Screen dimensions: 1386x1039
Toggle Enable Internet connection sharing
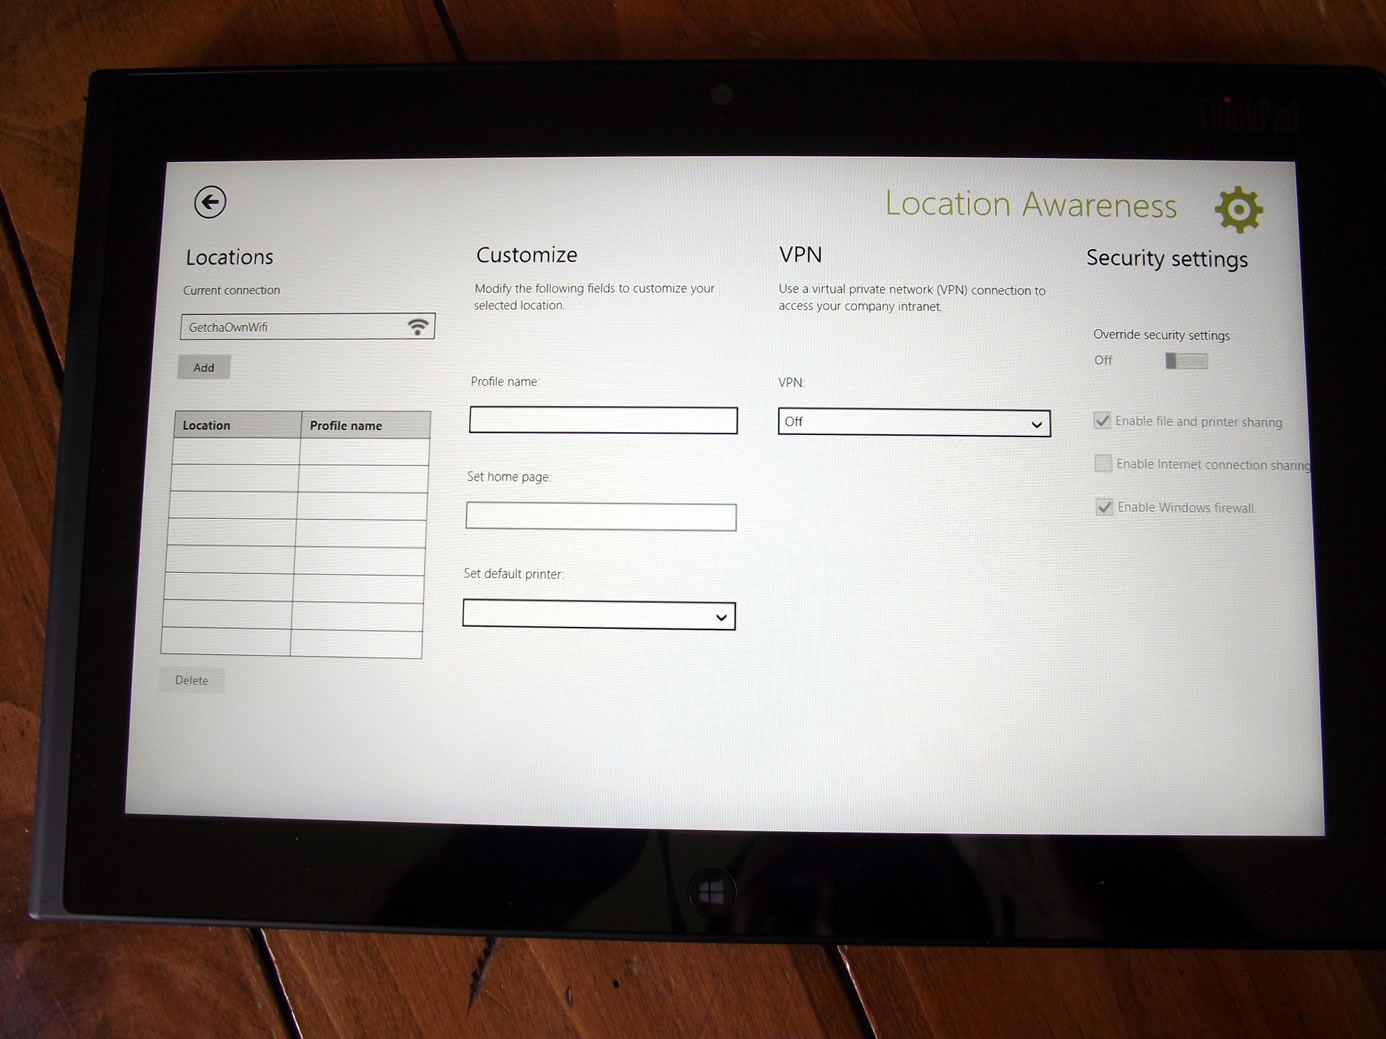[x=1103, y=463]
